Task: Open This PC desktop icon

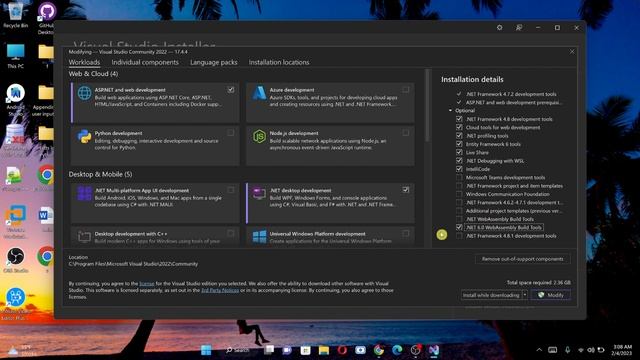Action: click(x=16, y=56)
